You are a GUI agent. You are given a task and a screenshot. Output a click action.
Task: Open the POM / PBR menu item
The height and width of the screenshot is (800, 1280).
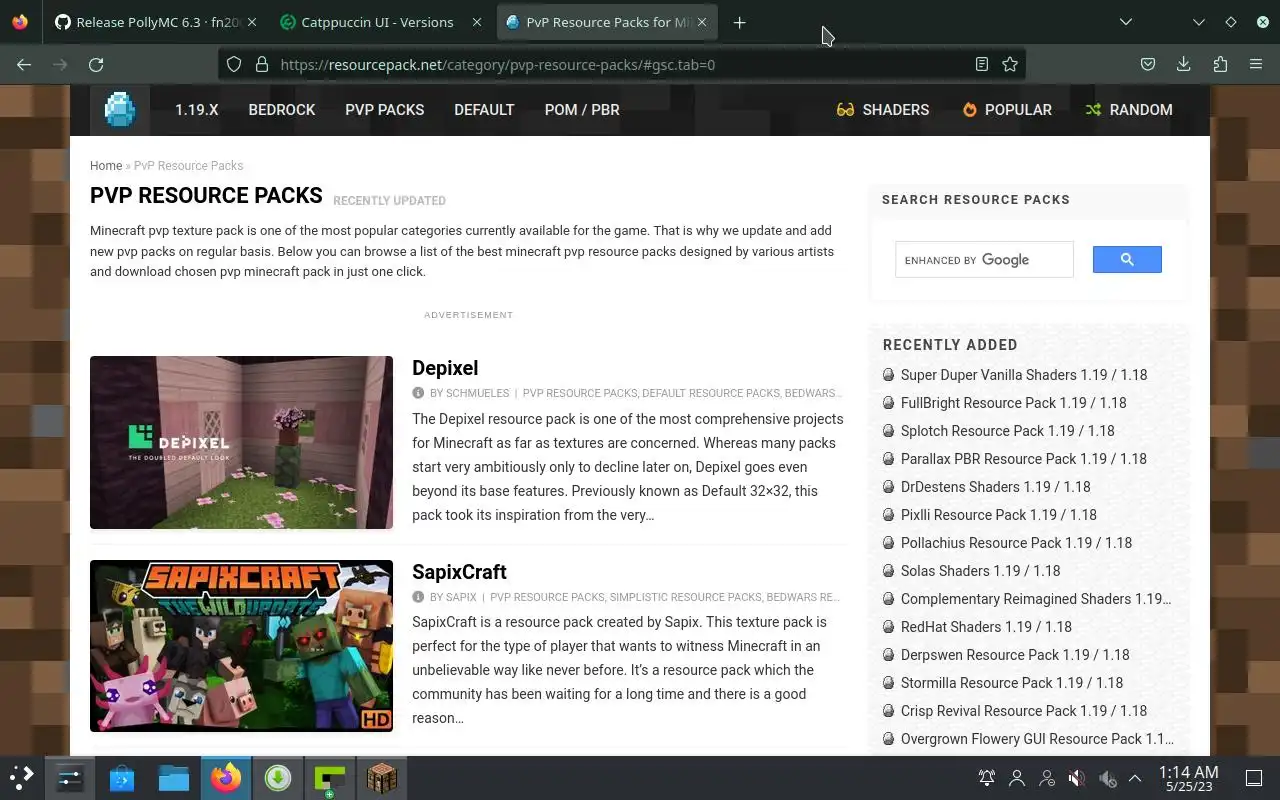582,110
